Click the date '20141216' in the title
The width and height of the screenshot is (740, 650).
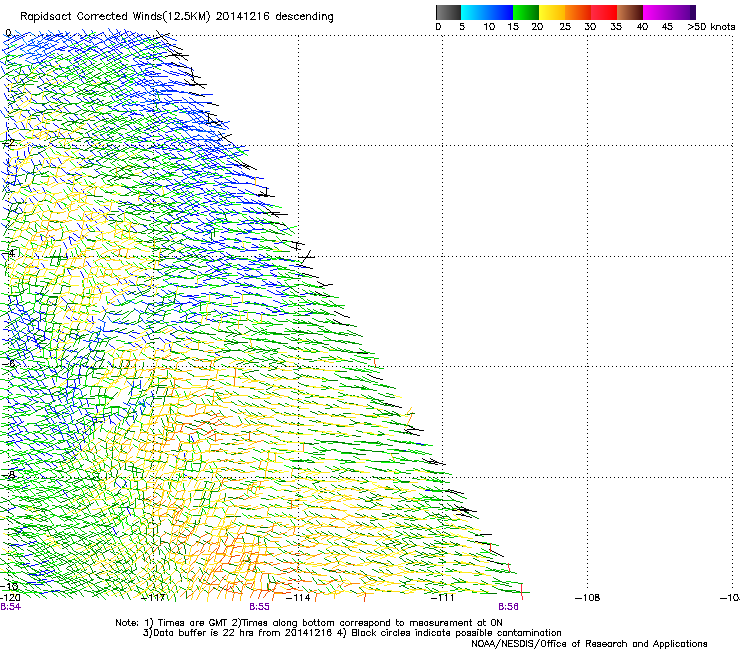point(243,16)
